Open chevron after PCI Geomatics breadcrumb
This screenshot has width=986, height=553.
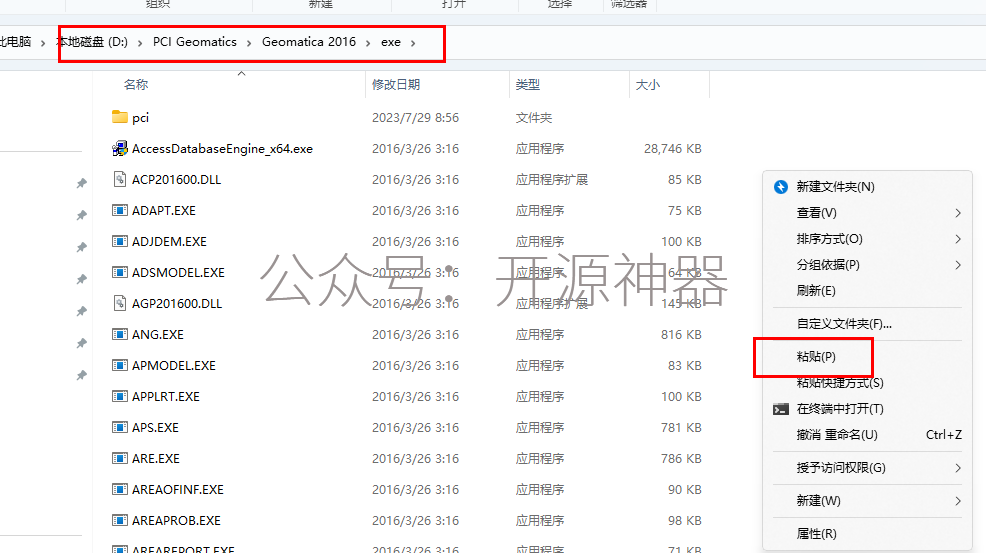(x=249, y=43)
